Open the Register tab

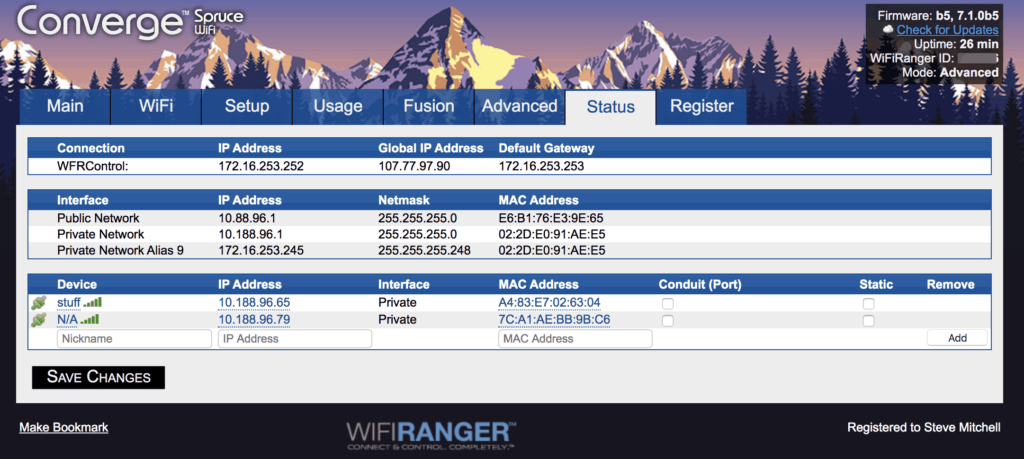701,107
